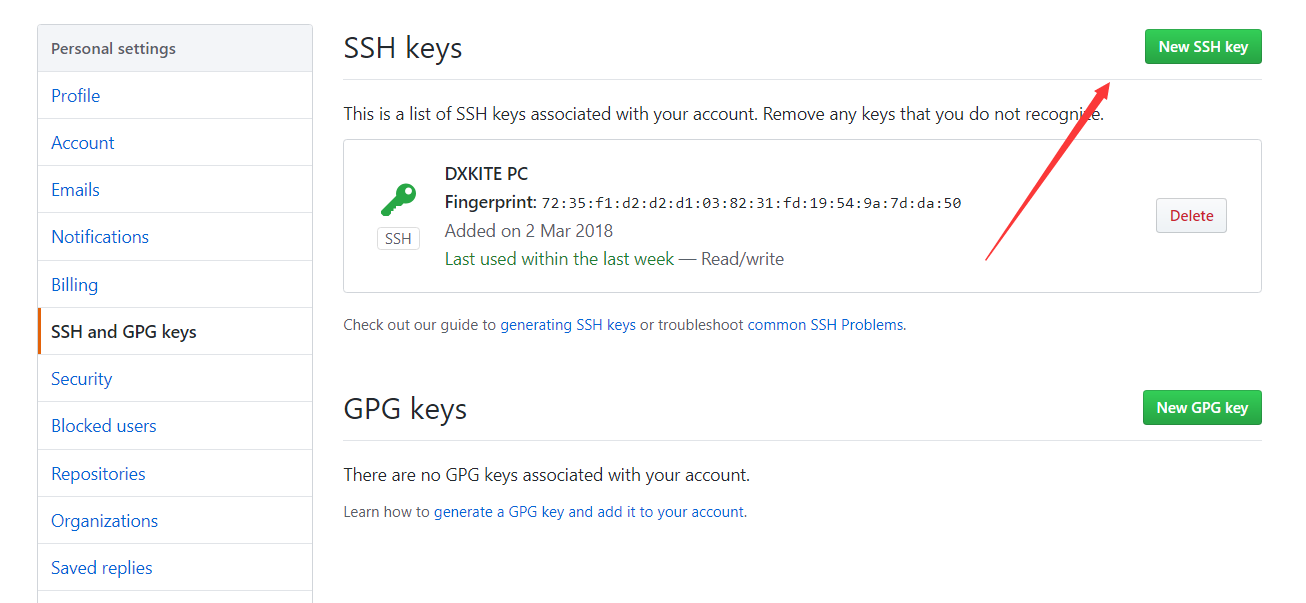Navigate to Notifications settings

coord(100,237)
